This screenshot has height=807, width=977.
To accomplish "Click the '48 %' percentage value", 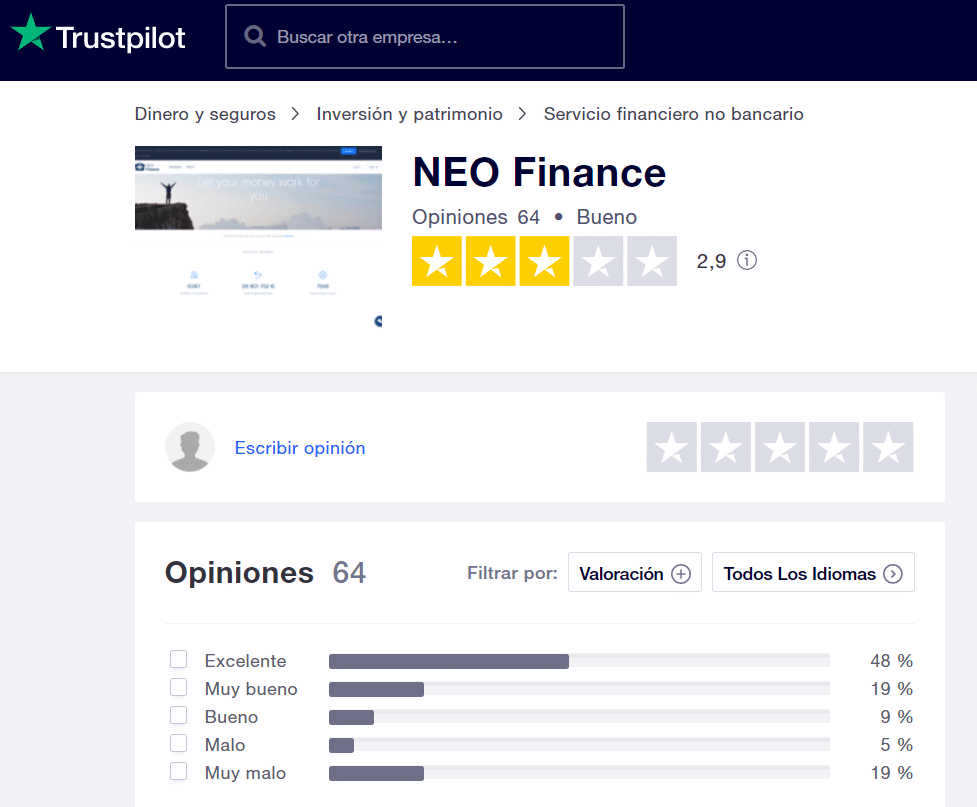I will [891, 661].
